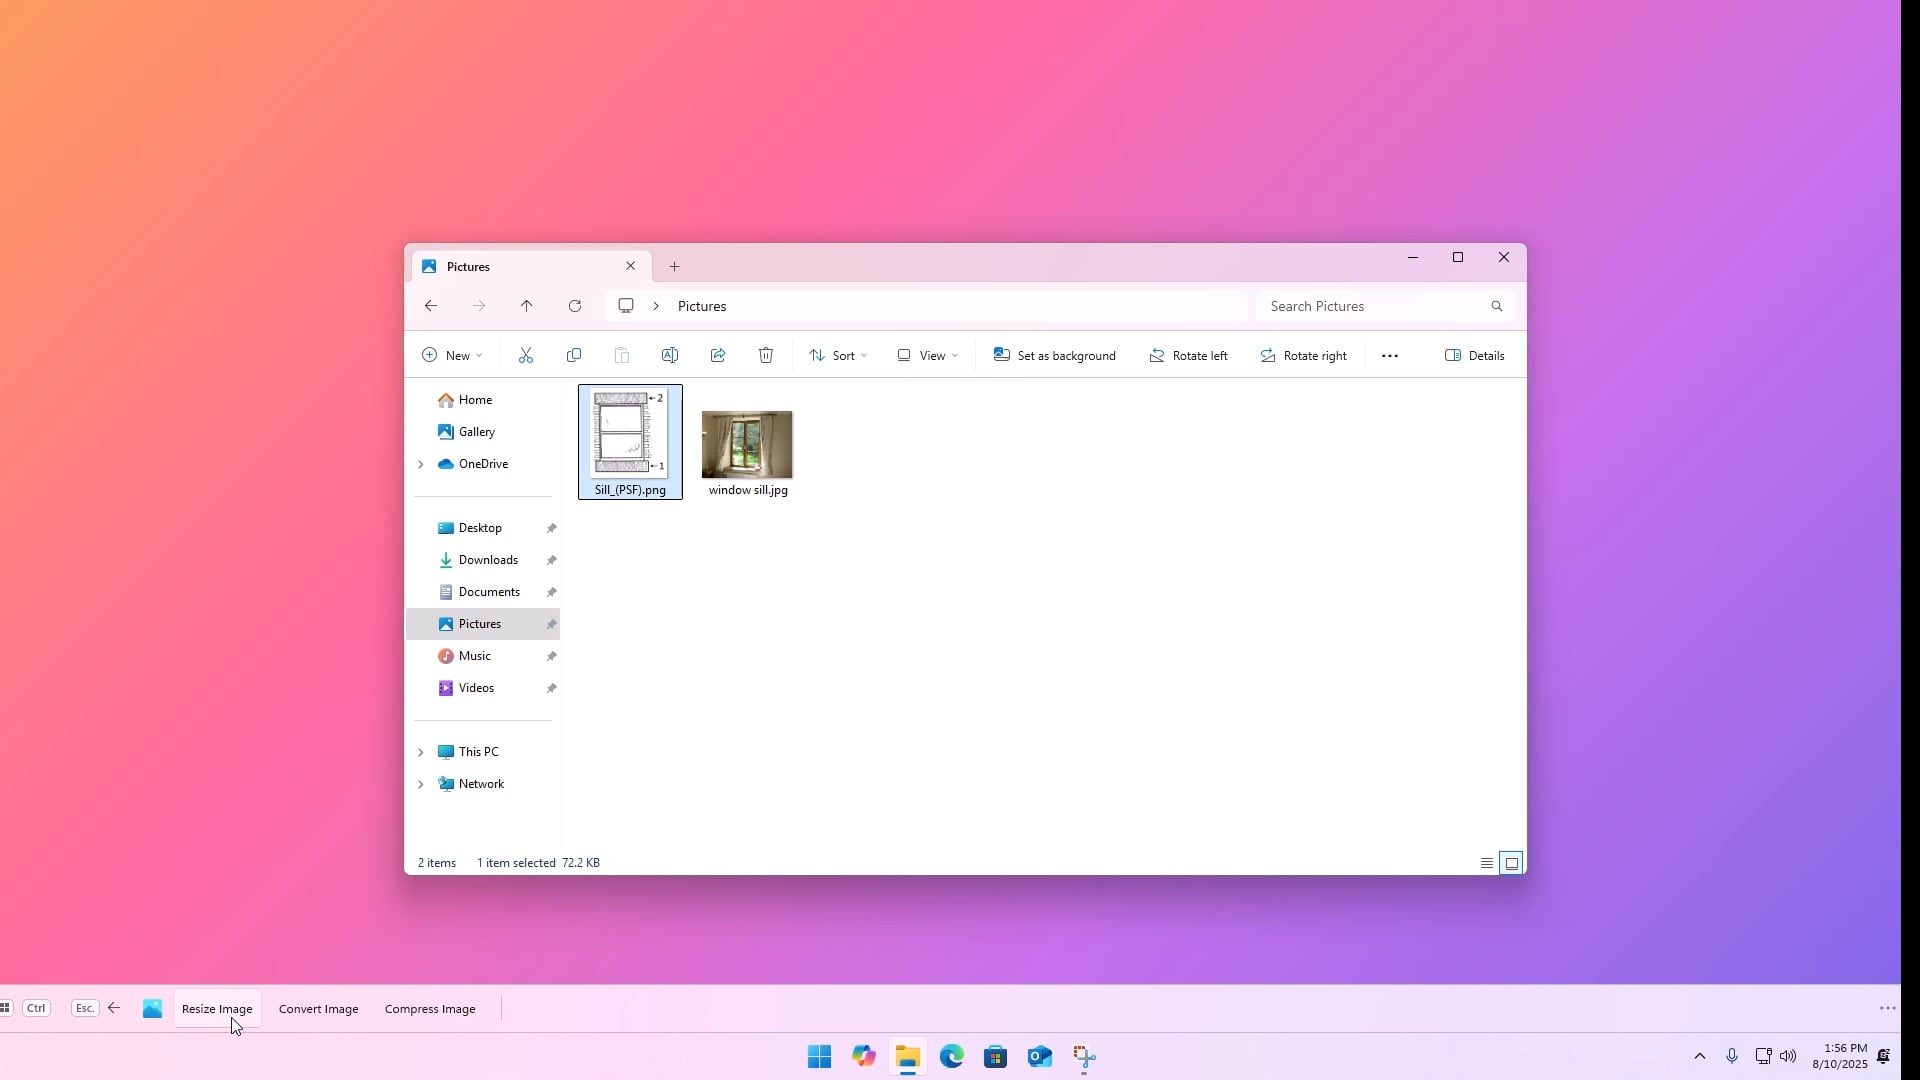Click Convert Image in command bar
The width and height of the screenshot is (1920, 1080).
click(318, 1009)
